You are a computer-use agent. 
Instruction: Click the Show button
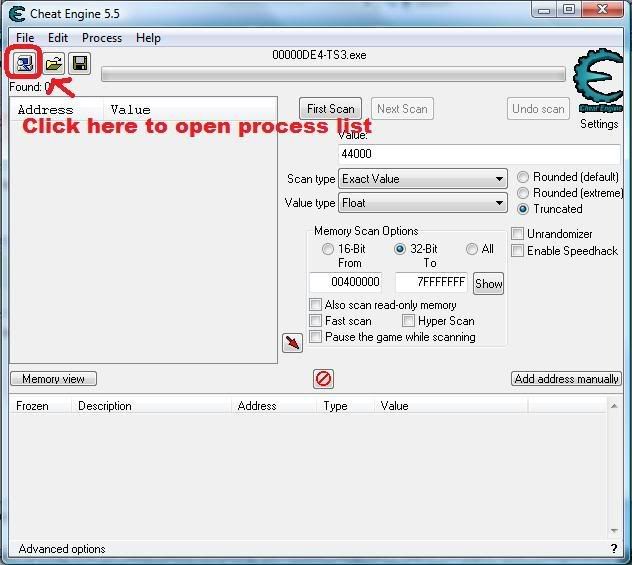(488, 284)
